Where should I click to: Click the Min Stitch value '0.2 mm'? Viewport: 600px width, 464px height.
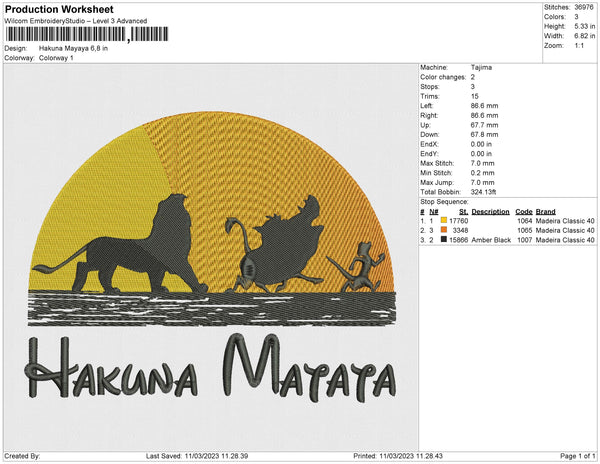click(x=483, y=173)
